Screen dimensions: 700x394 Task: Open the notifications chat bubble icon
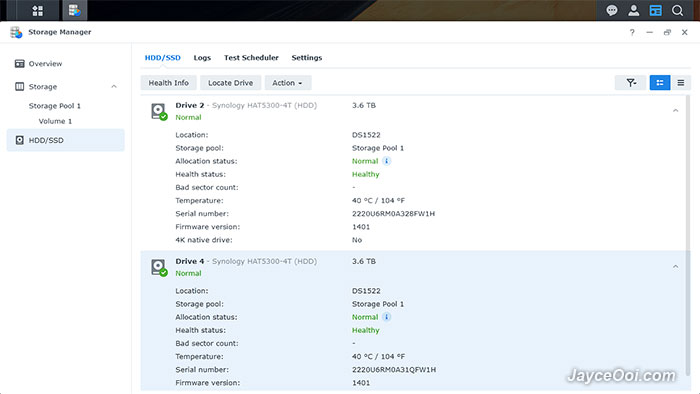(x=612, y=10)
